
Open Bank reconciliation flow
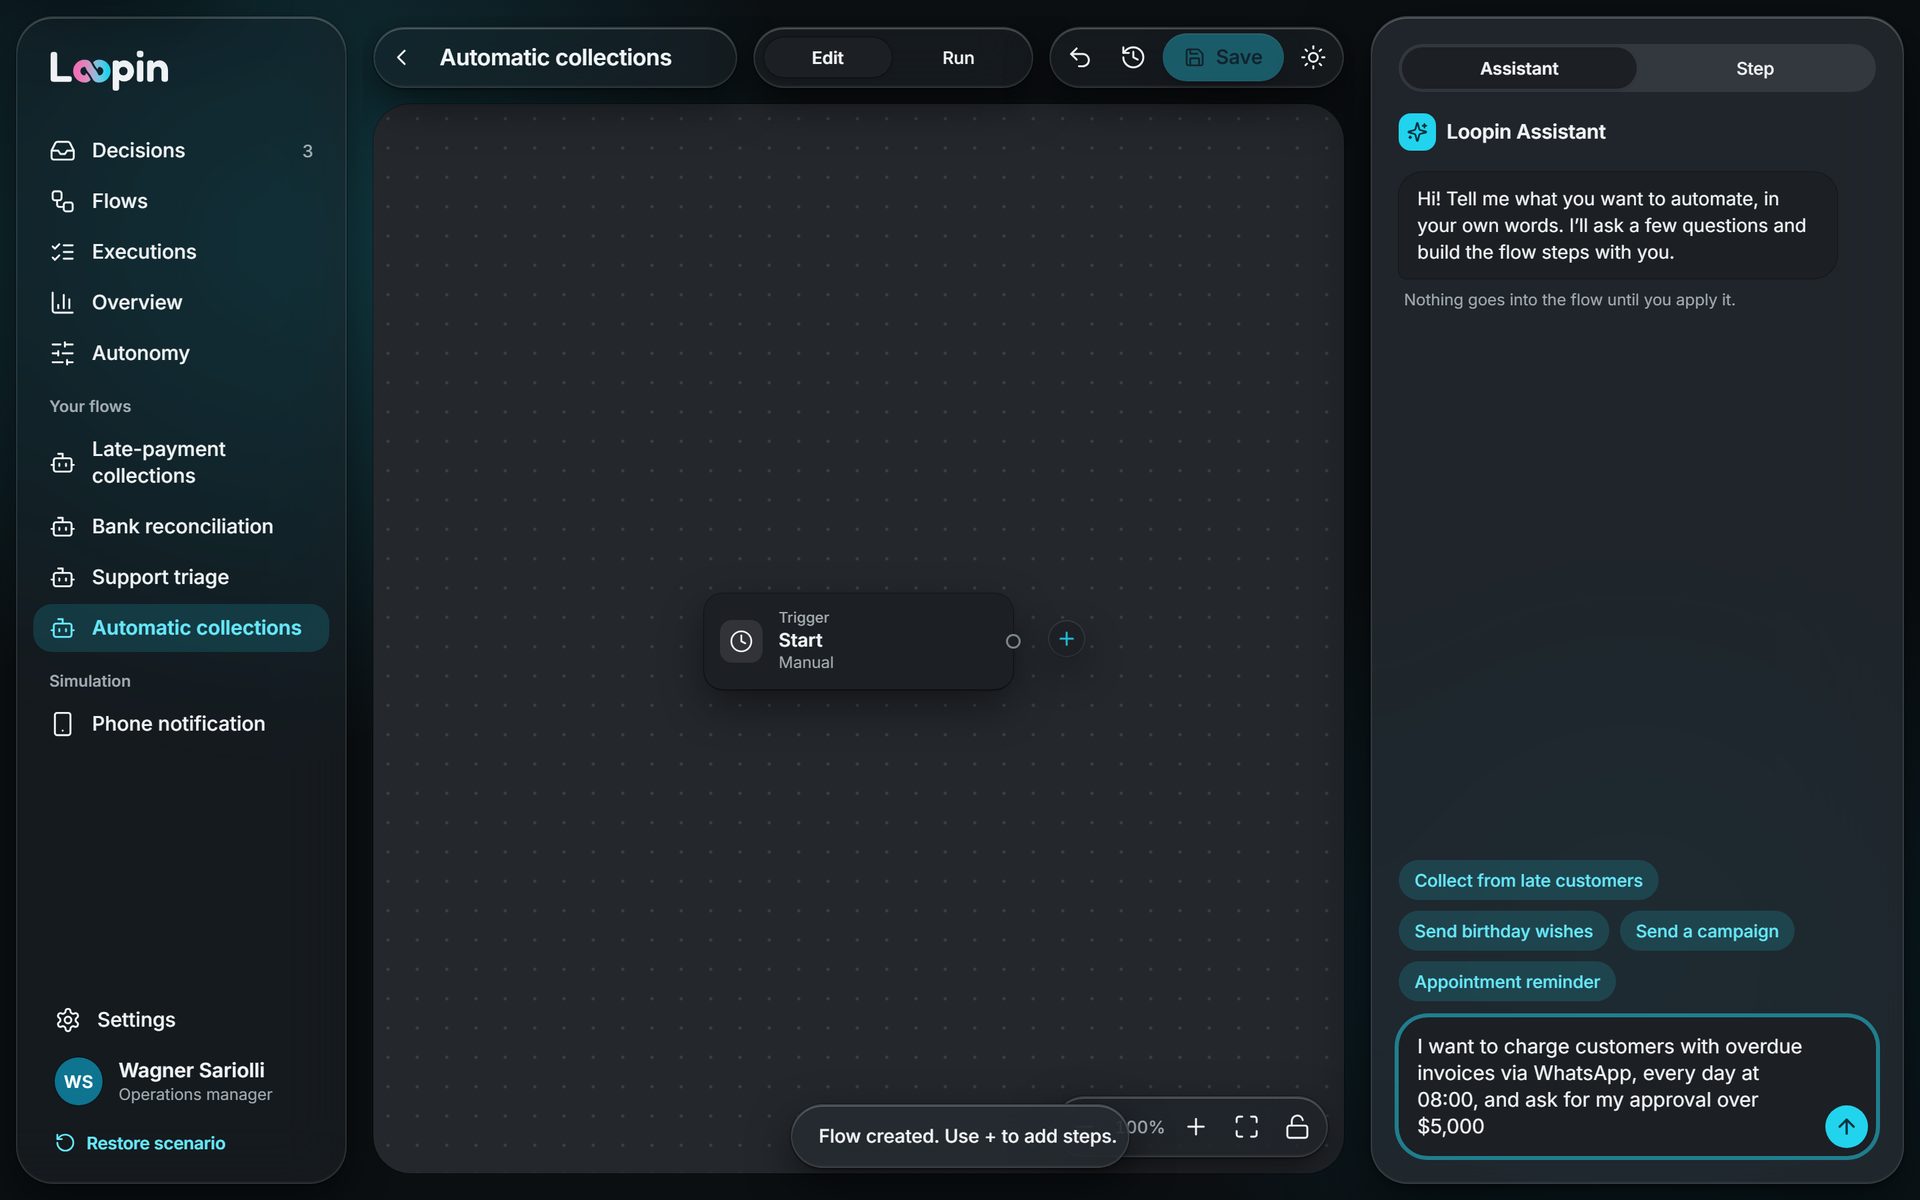pyautogui.click(x=181, y=526)
